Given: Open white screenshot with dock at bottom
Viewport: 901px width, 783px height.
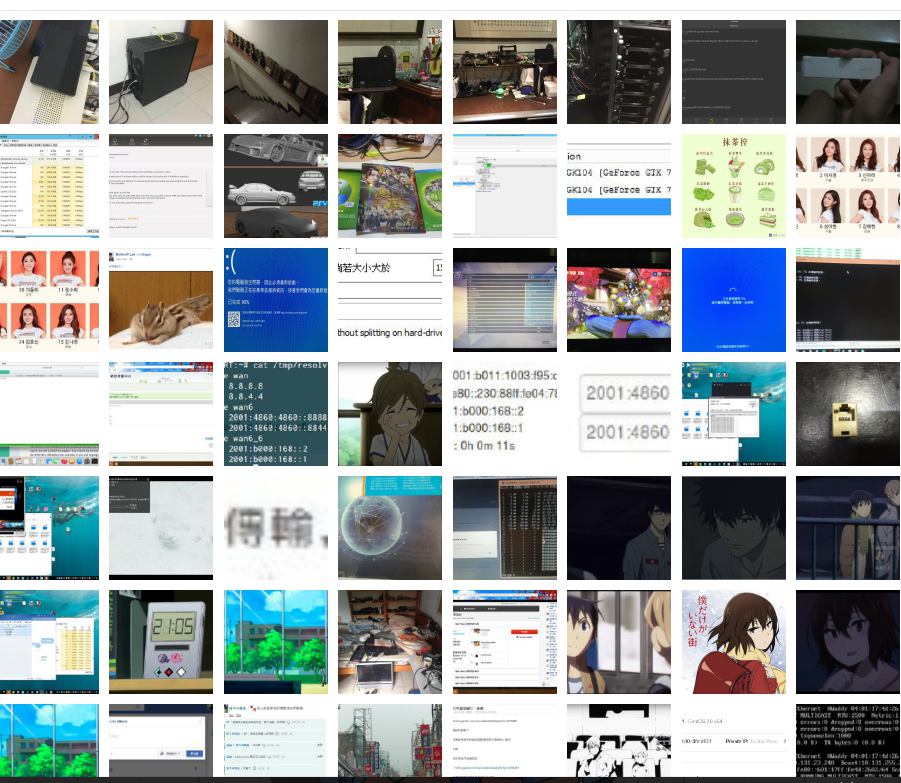Looking at the screenshot, I should 49,414.
